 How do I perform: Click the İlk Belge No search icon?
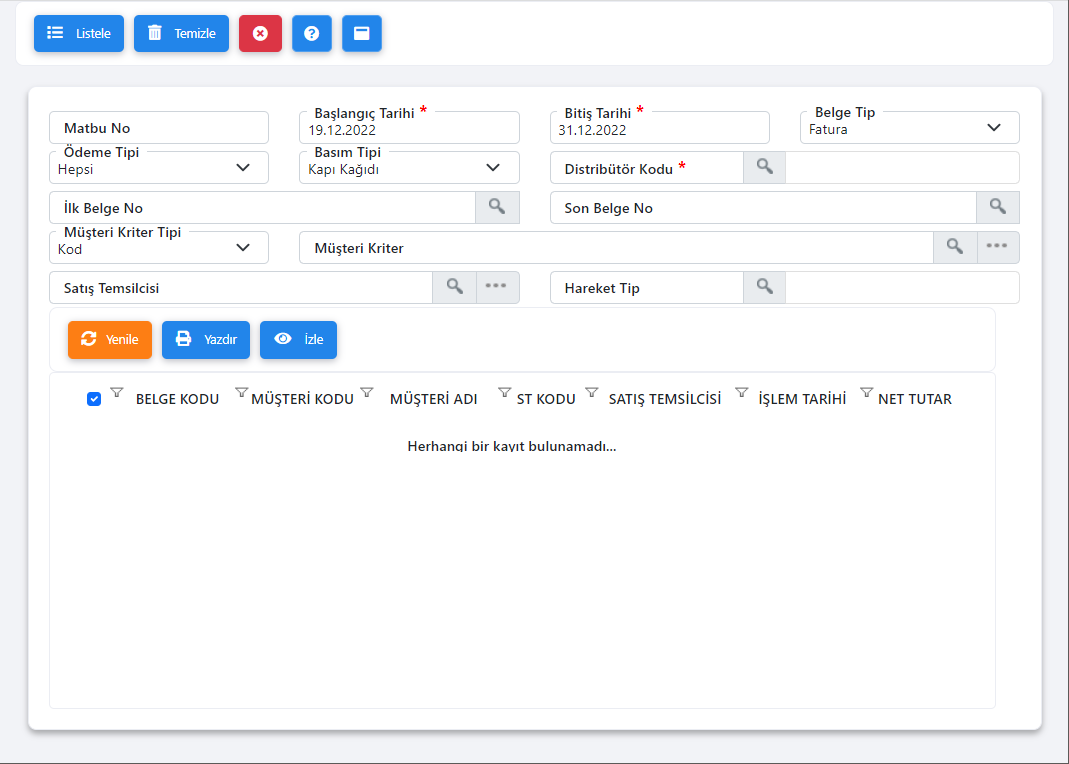coord(497,207)
